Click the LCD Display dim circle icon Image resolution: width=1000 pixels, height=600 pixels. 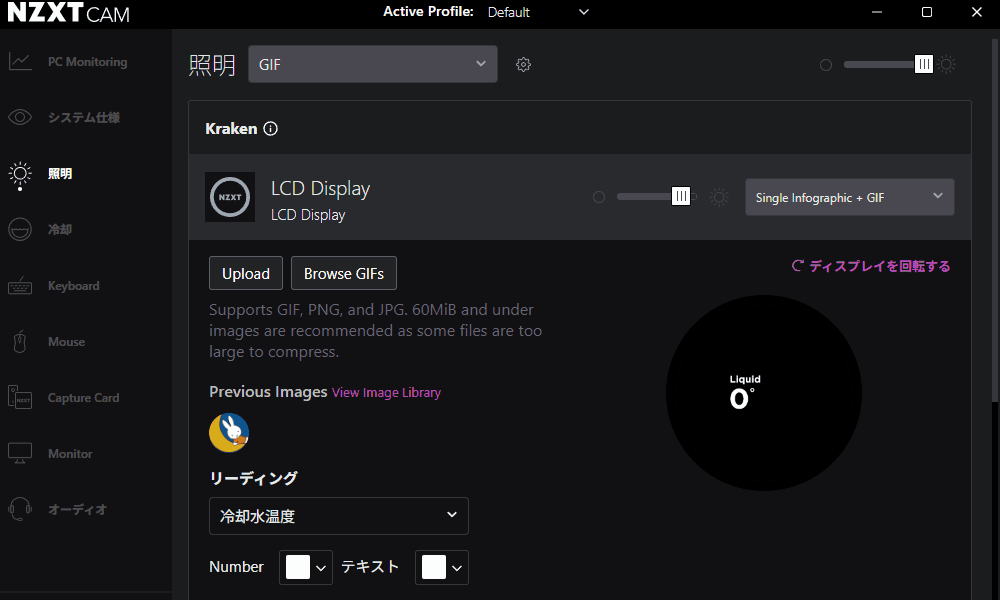click(x=599, y=197)
